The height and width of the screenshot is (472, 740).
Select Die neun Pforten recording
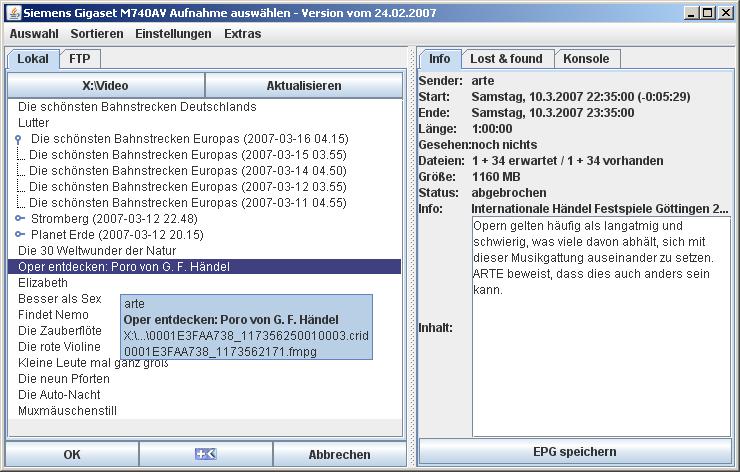tap(64, 379)
